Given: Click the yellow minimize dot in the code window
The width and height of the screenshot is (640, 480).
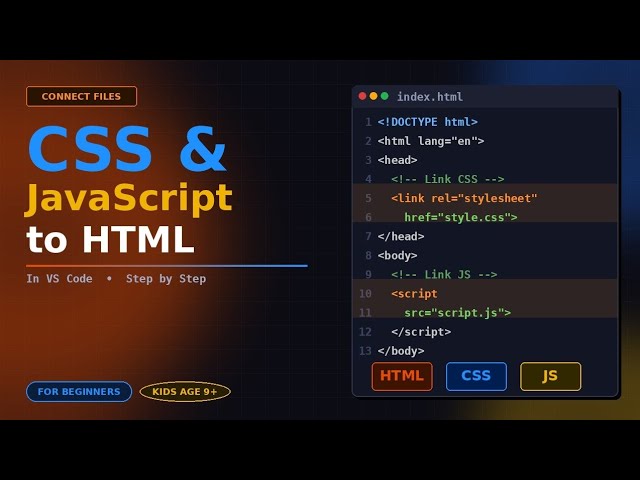Looking at the screenshot, I should pyautogui.click(x=373, y=96).
